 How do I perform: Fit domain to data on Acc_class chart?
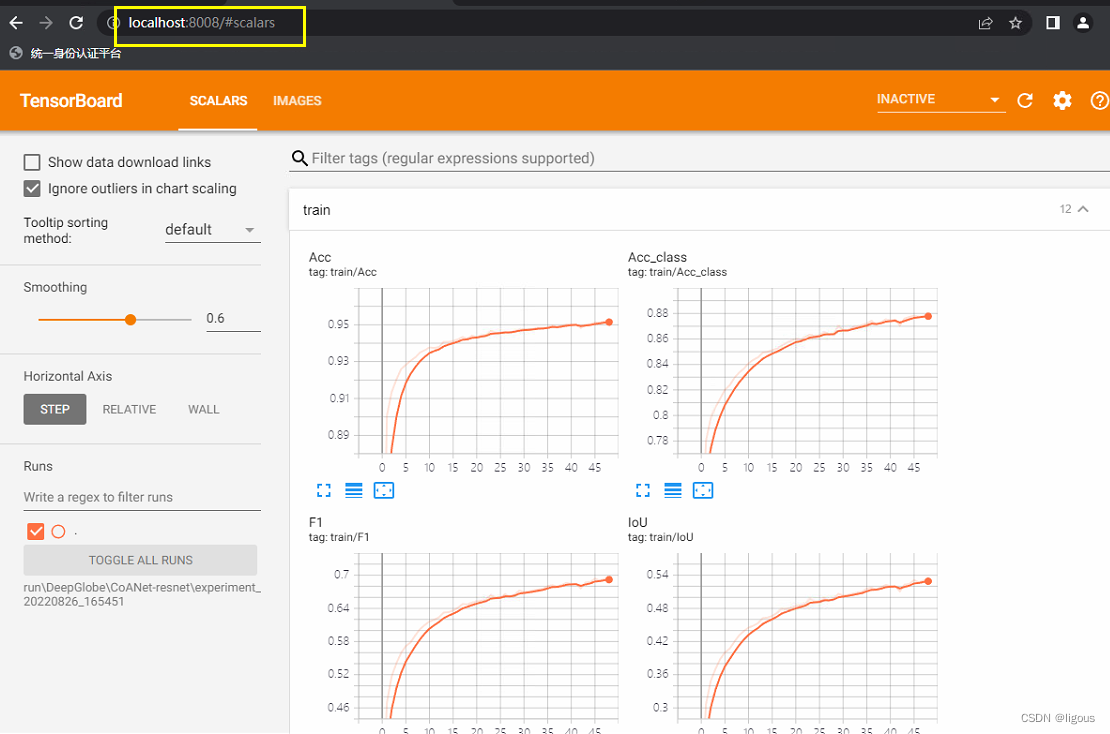703,491
